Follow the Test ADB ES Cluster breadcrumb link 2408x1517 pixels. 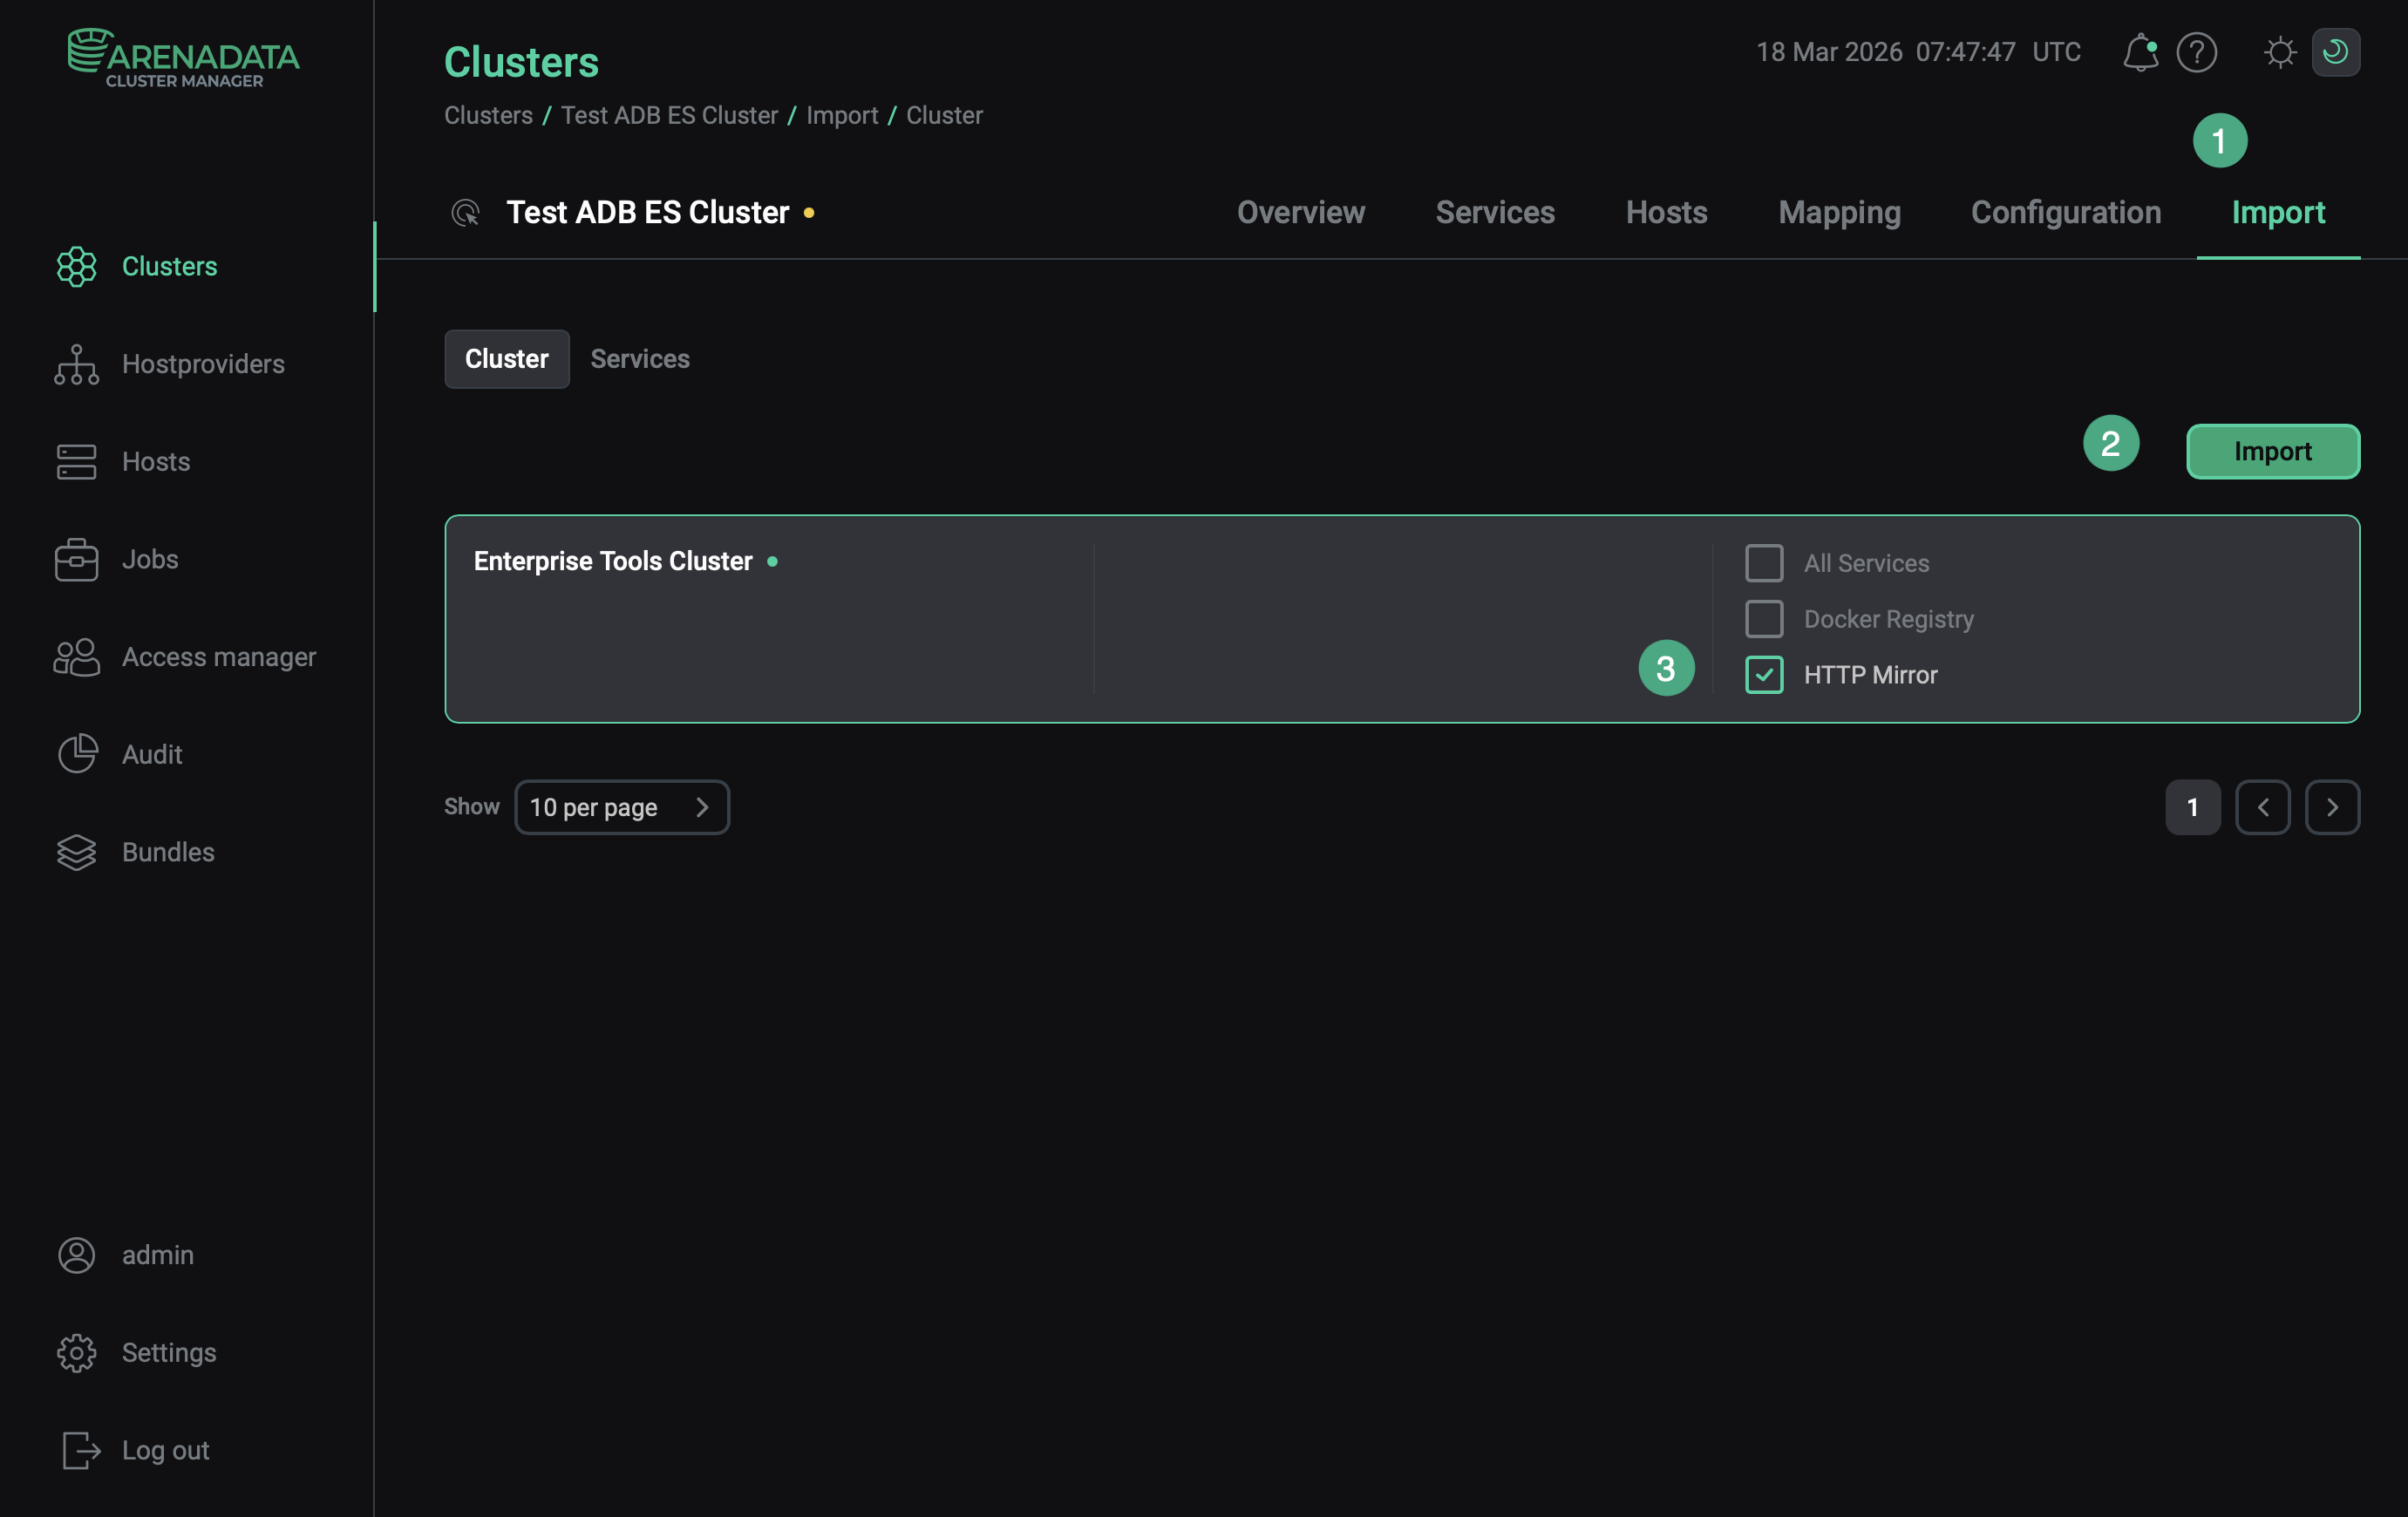point(668,115)
